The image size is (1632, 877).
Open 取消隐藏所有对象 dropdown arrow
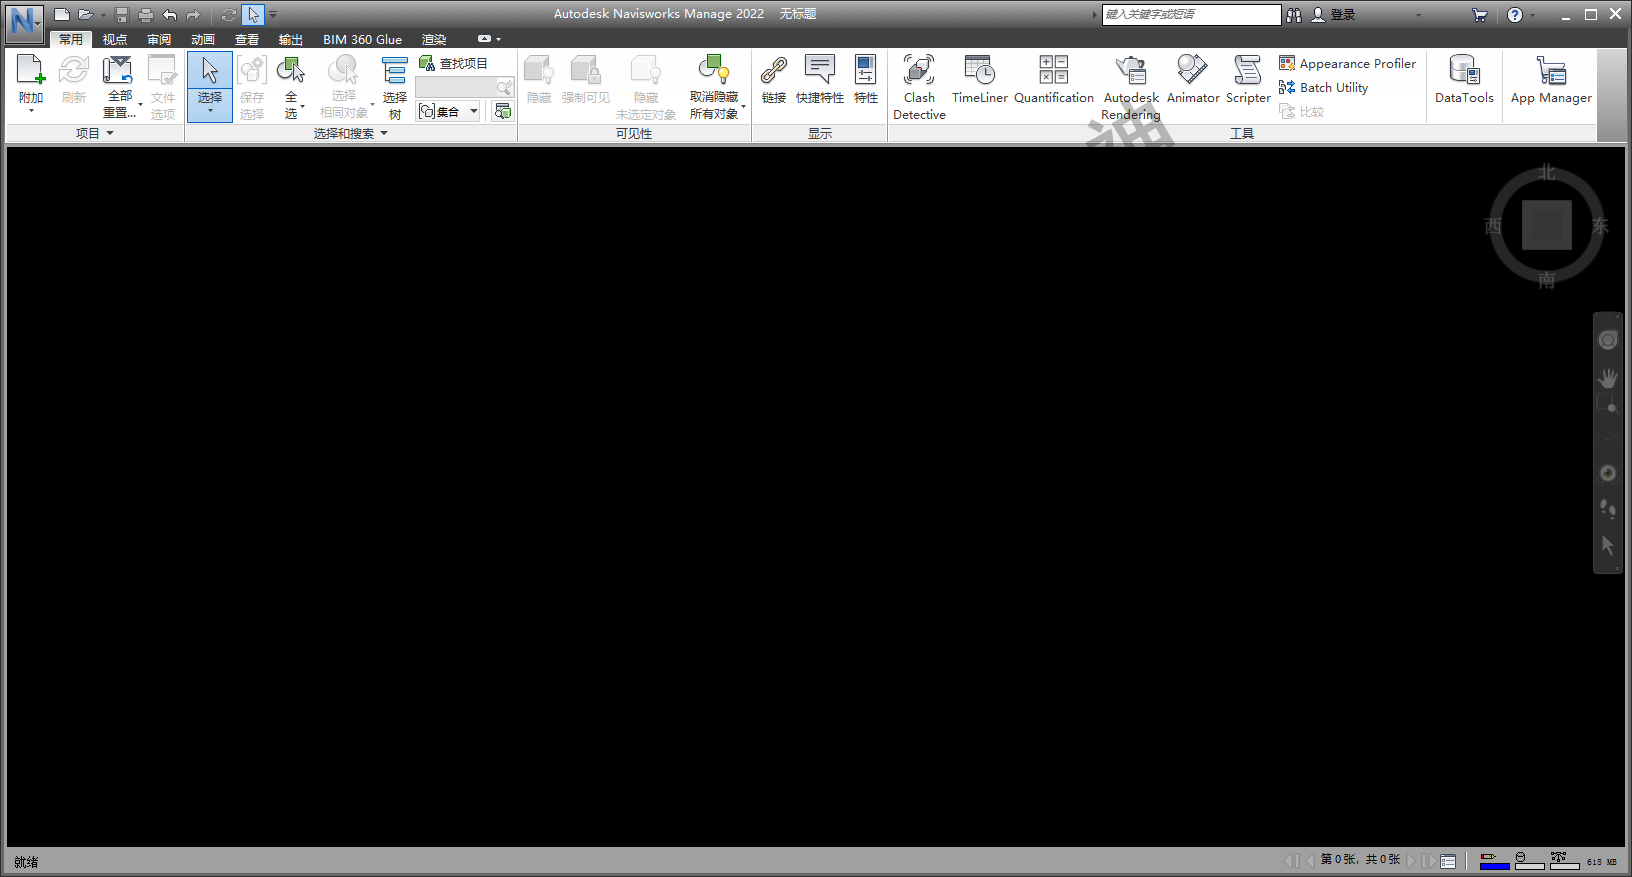pos(742,107)
